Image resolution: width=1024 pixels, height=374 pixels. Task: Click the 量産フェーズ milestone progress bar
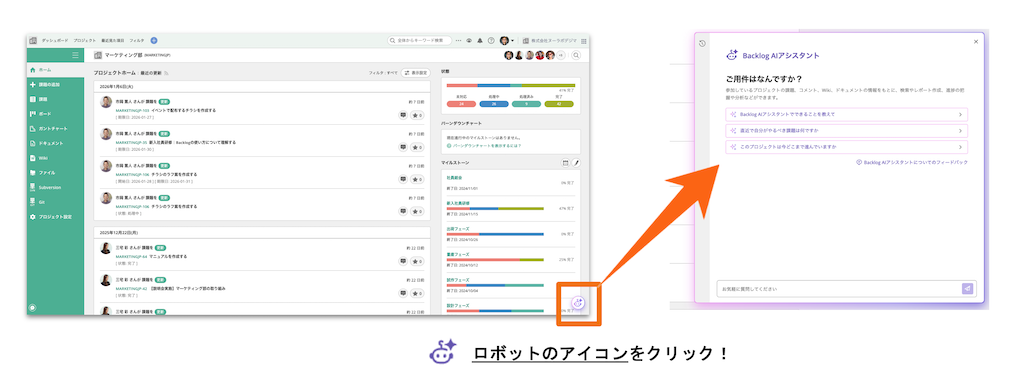[495, 260]
